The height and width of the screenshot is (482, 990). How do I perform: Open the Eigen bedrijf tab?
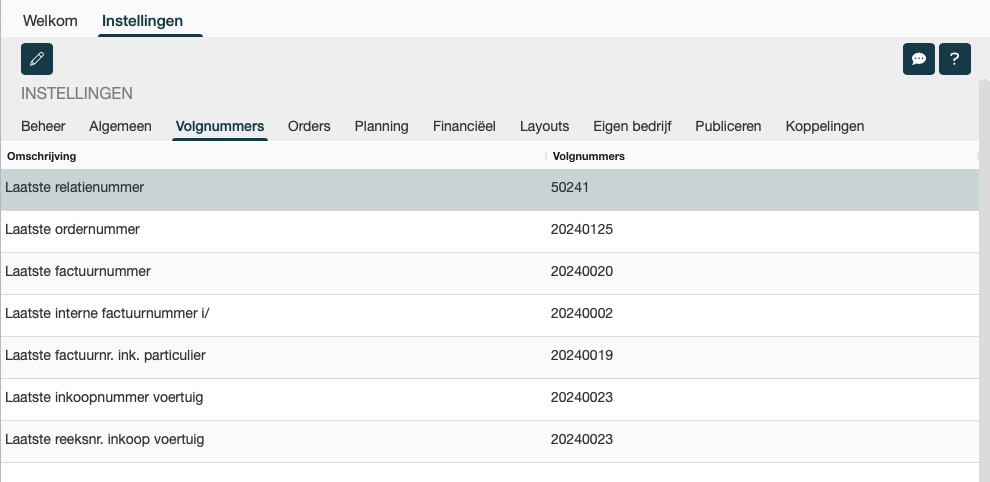click(632, 126)
